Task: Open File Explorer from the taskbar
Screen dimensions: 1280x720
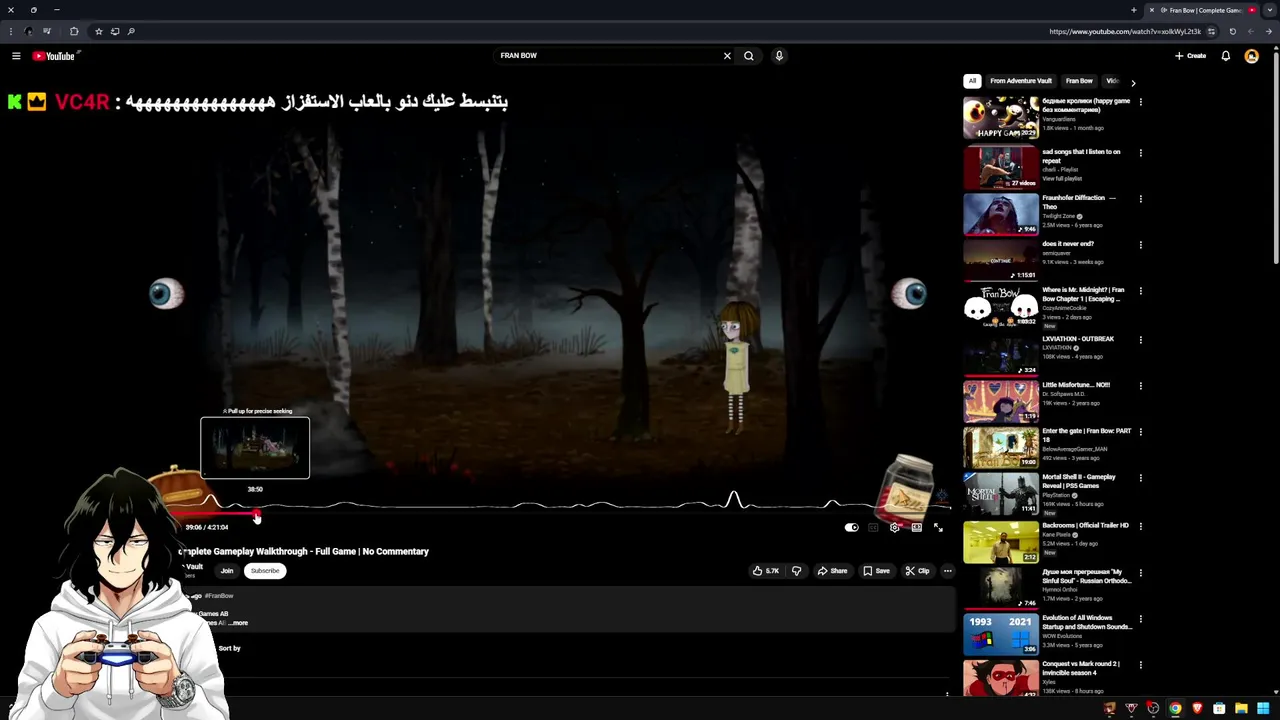Action: [x=1241, y=709]
